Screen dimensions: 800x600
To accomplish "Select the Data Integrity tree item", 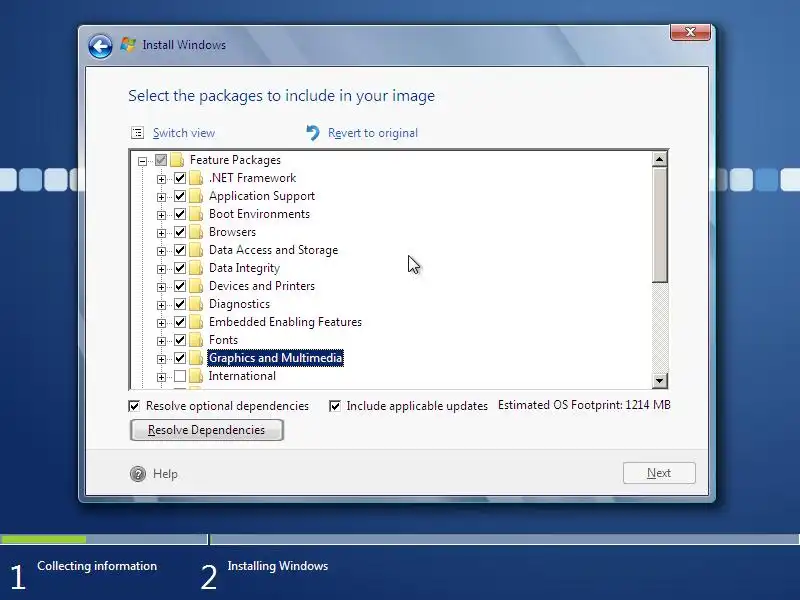I will point(244,268).
